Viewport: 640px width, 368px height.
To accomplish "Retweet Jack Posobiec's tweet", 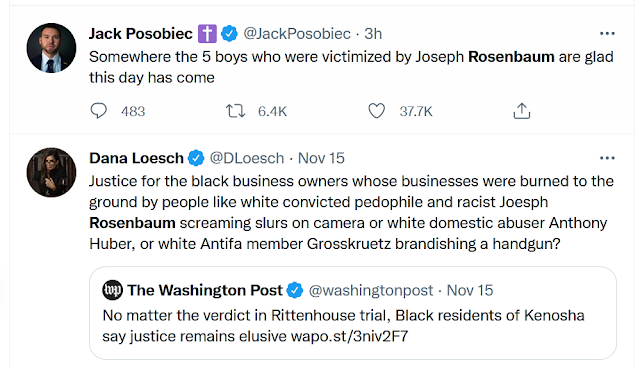I will click(x=236, y=111).
